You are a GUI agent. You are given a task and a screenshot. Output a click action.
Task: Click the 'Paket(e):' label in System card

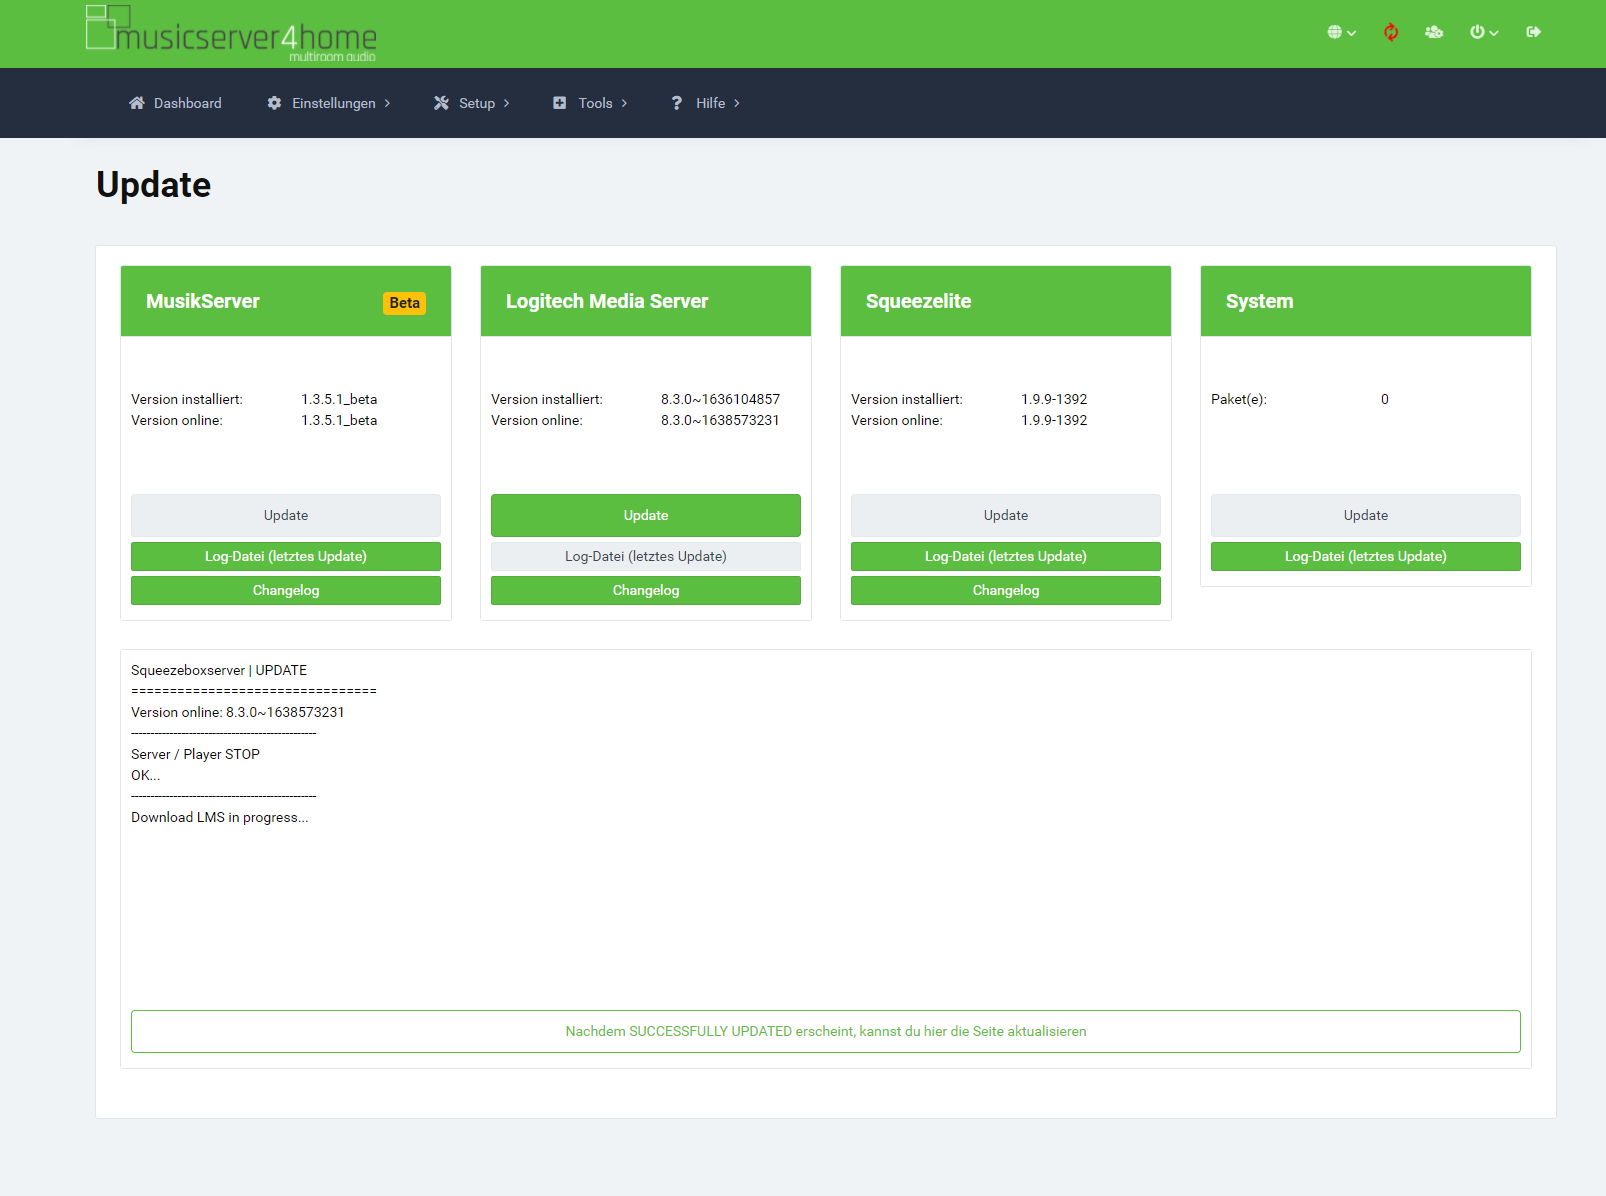pyautogui.click(x=1239, y=399)
